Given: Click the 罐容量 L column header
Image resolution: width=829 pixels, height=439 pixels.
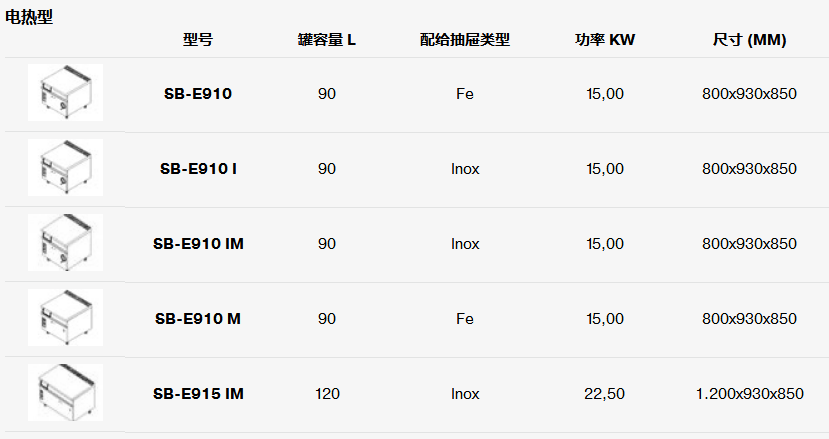Looking at the screenshot, I should tap(327, 40).
